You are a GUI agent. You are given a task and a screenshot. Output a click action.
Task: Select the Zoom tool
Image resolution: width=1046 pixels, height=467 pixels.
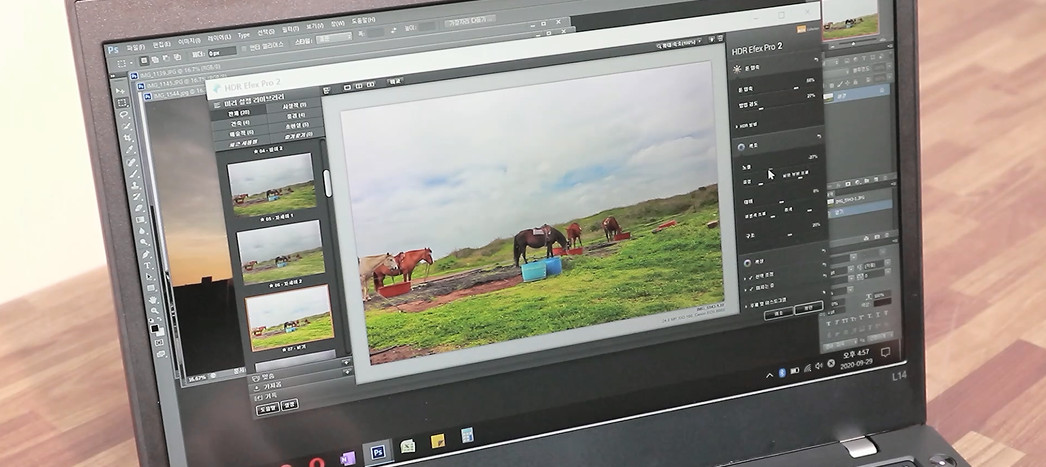pos(154,311)
